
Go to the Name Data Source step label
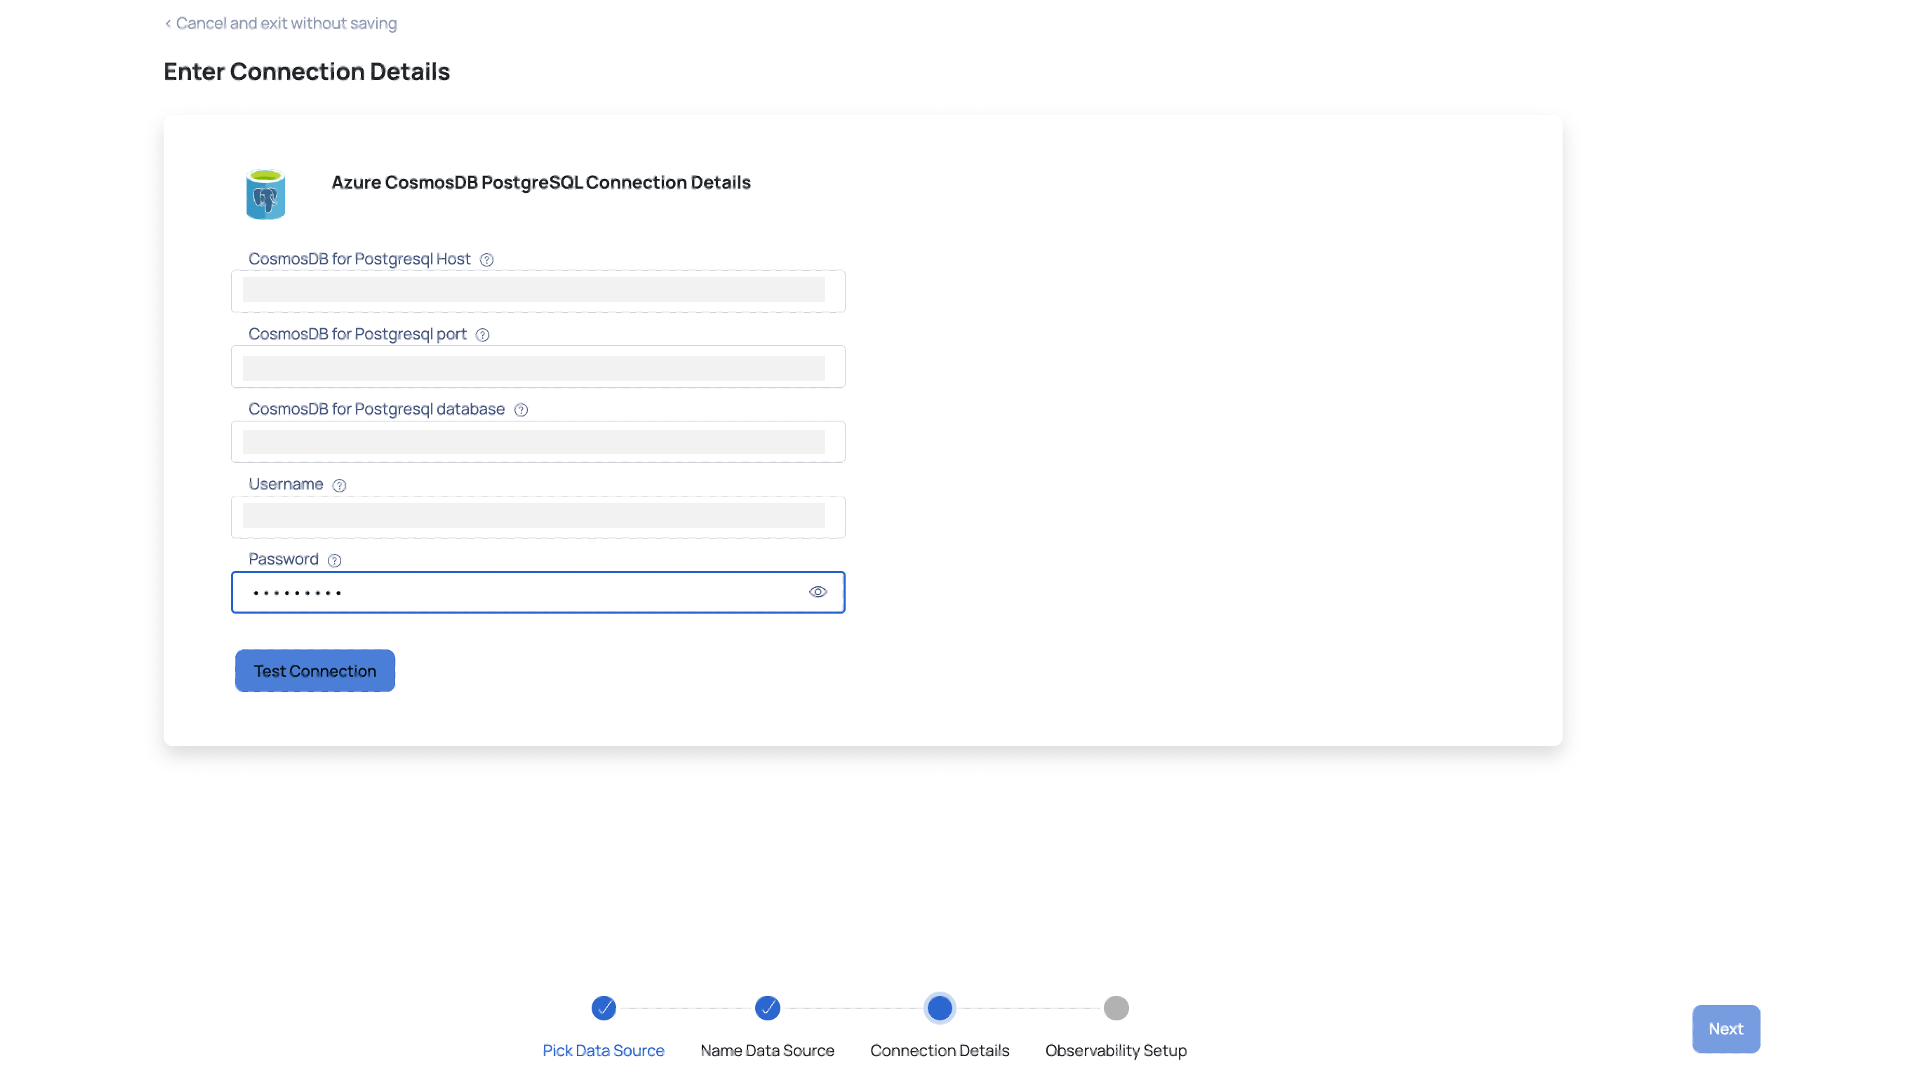[768, 1050]
